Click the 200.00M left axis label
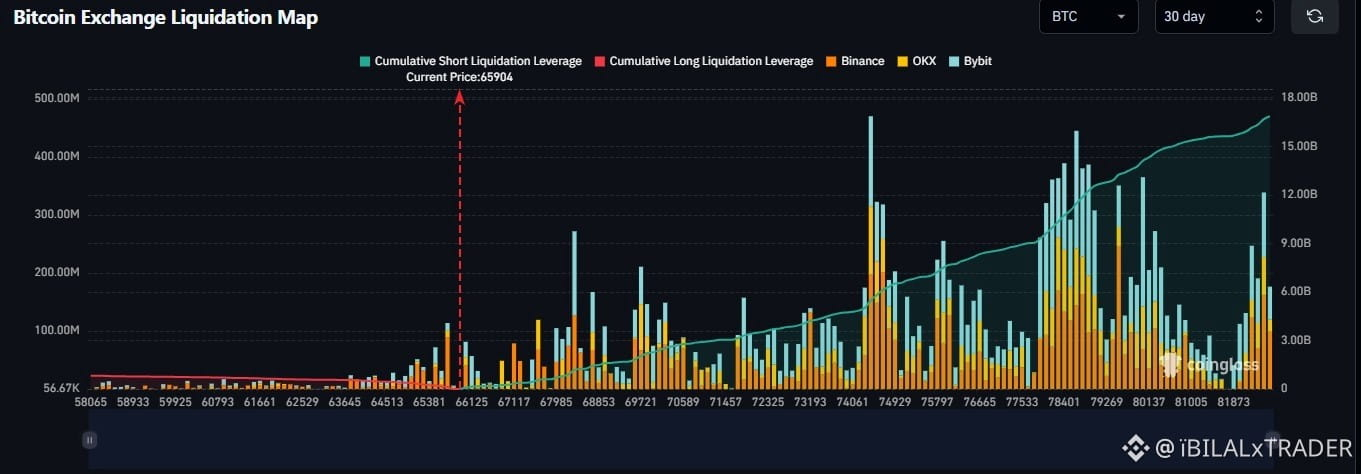Screen dimensions: 1361x474 [56, 273]
